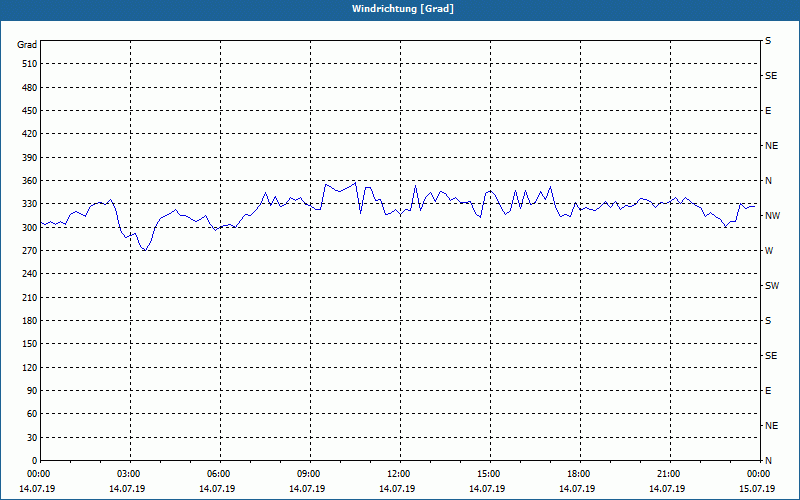Click the 12:00 time label
The width and height of the screenshot is (800, 500).
coord(399,474)
